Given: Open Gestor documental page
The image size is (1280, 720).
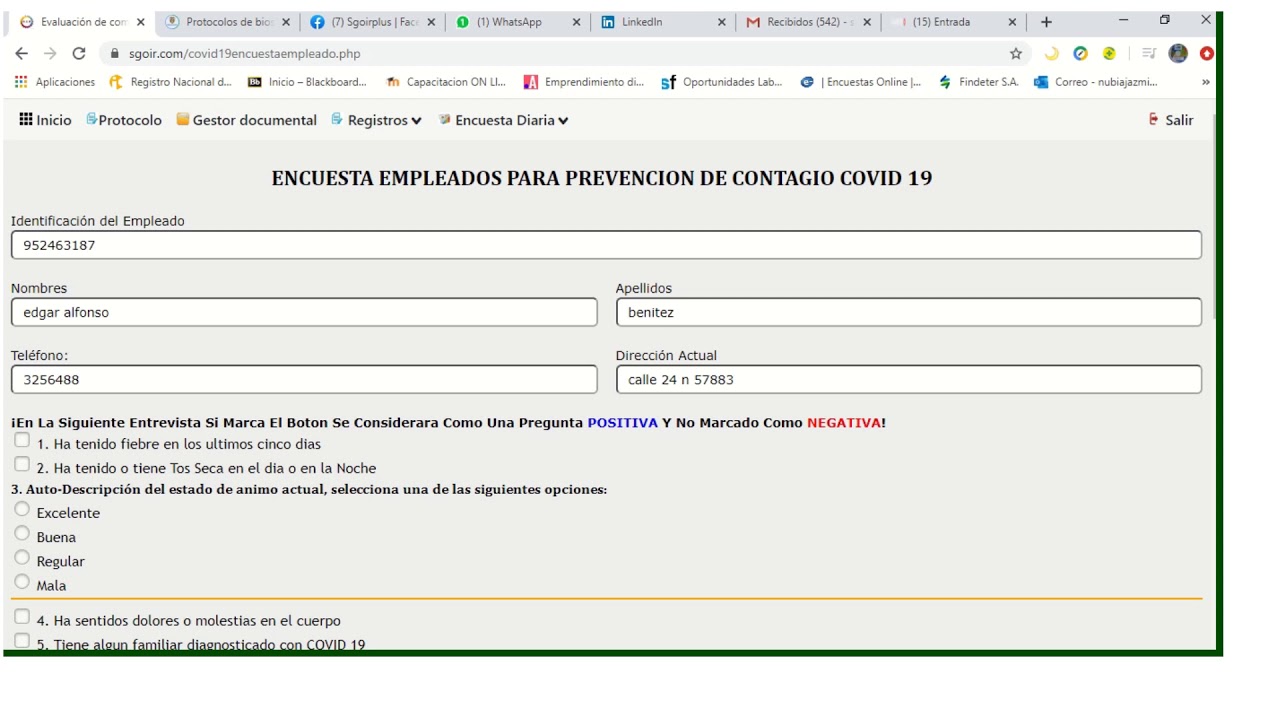Looking at the screenshot, I should point(246,120).
